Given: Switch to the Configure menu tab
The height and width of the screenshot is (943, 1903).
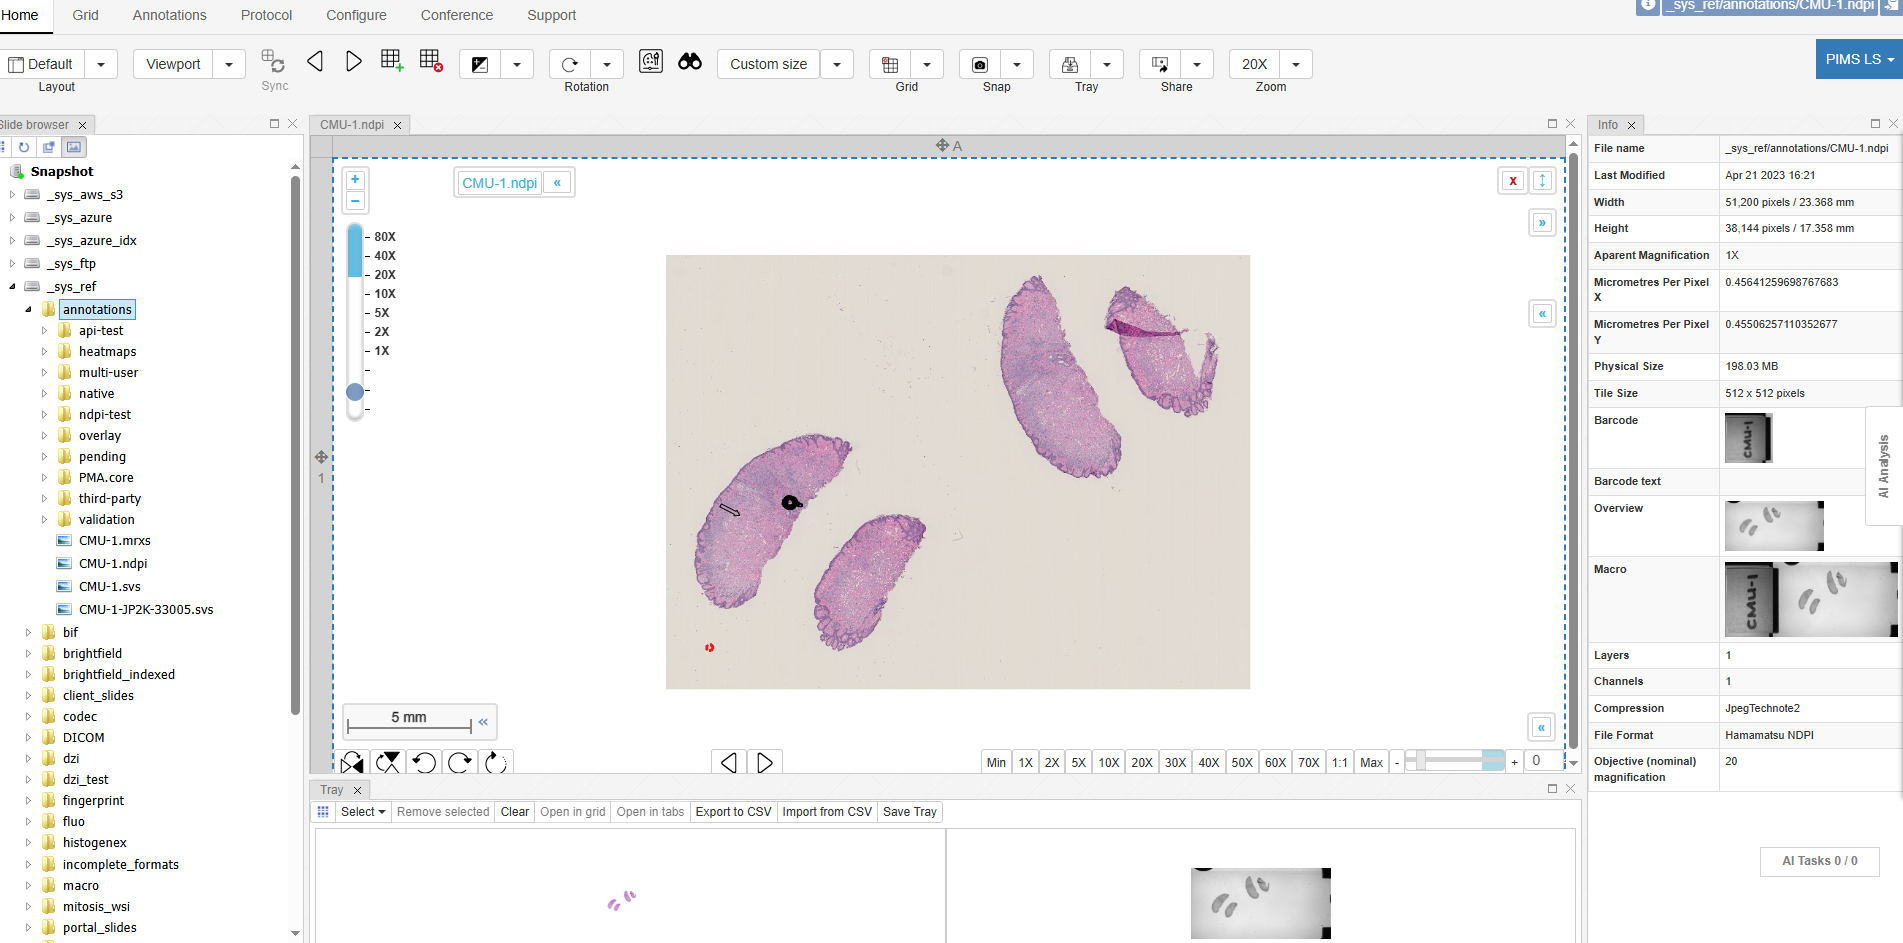Looking at the screenshot, I should [356, 15].
